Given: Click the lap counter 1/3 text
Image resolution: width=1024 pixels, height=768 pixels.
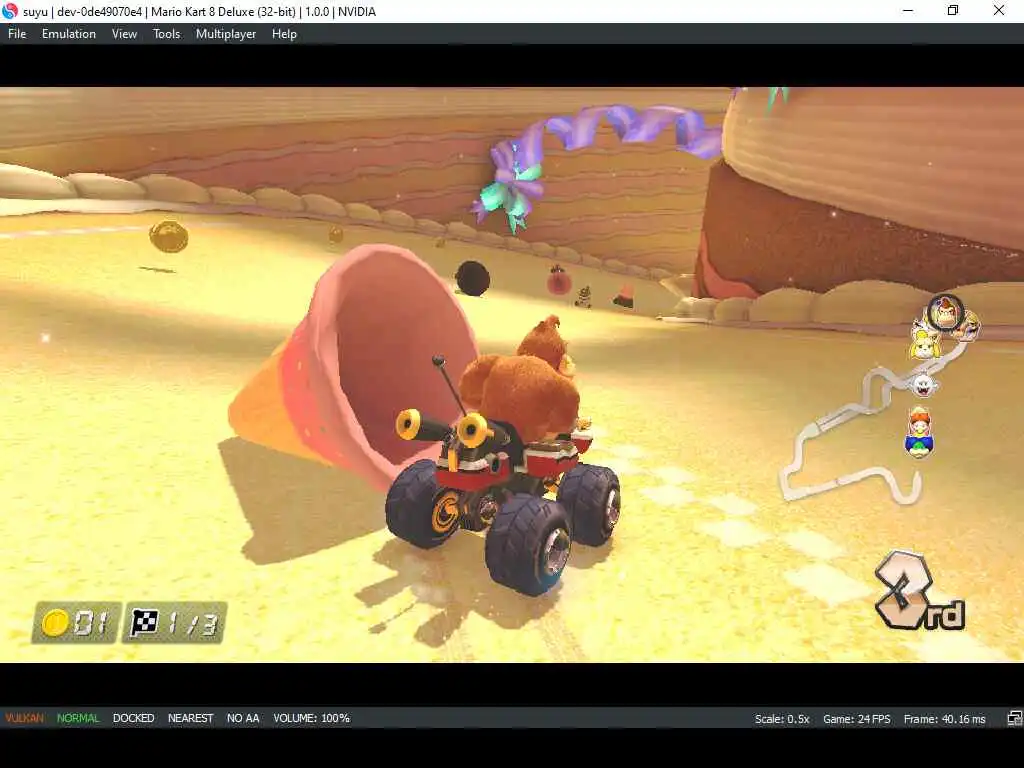Looking at the screenshot, I should (191, 624).
